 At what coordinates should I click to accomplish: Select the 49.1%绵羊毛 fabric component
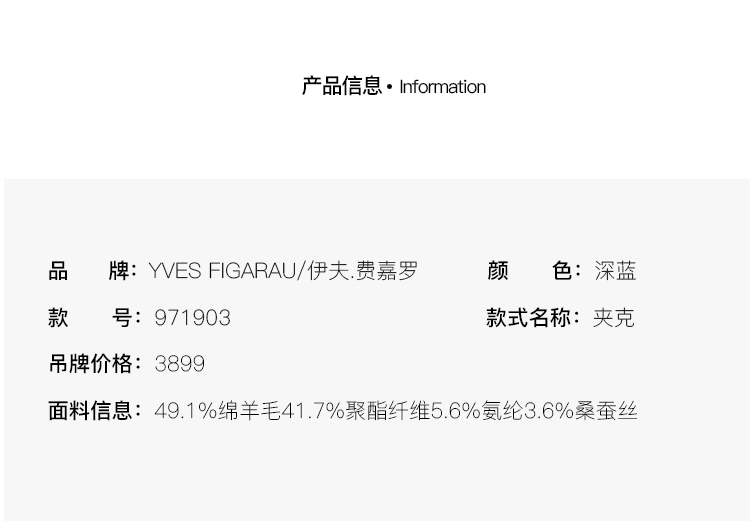coord(217,411)
